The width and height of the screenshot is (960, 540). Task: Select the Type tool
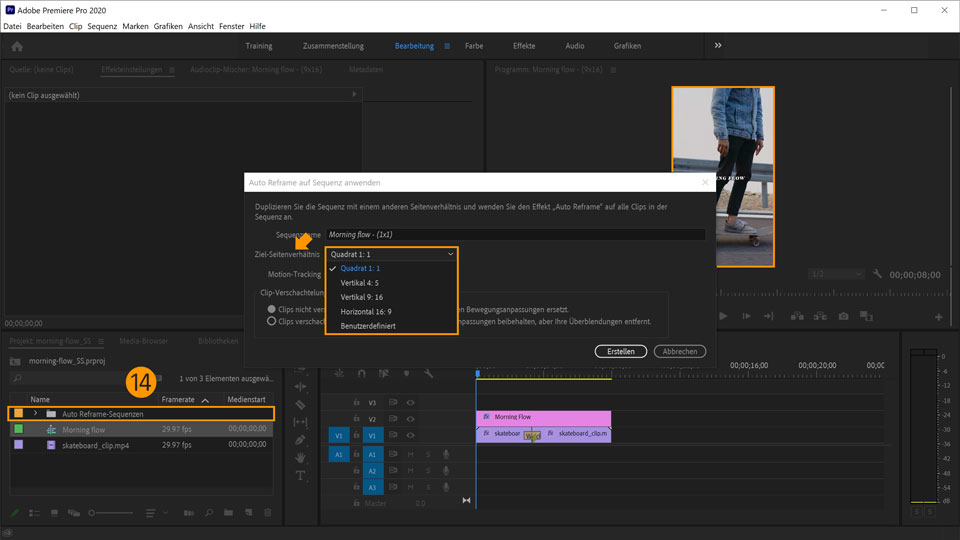300,476
